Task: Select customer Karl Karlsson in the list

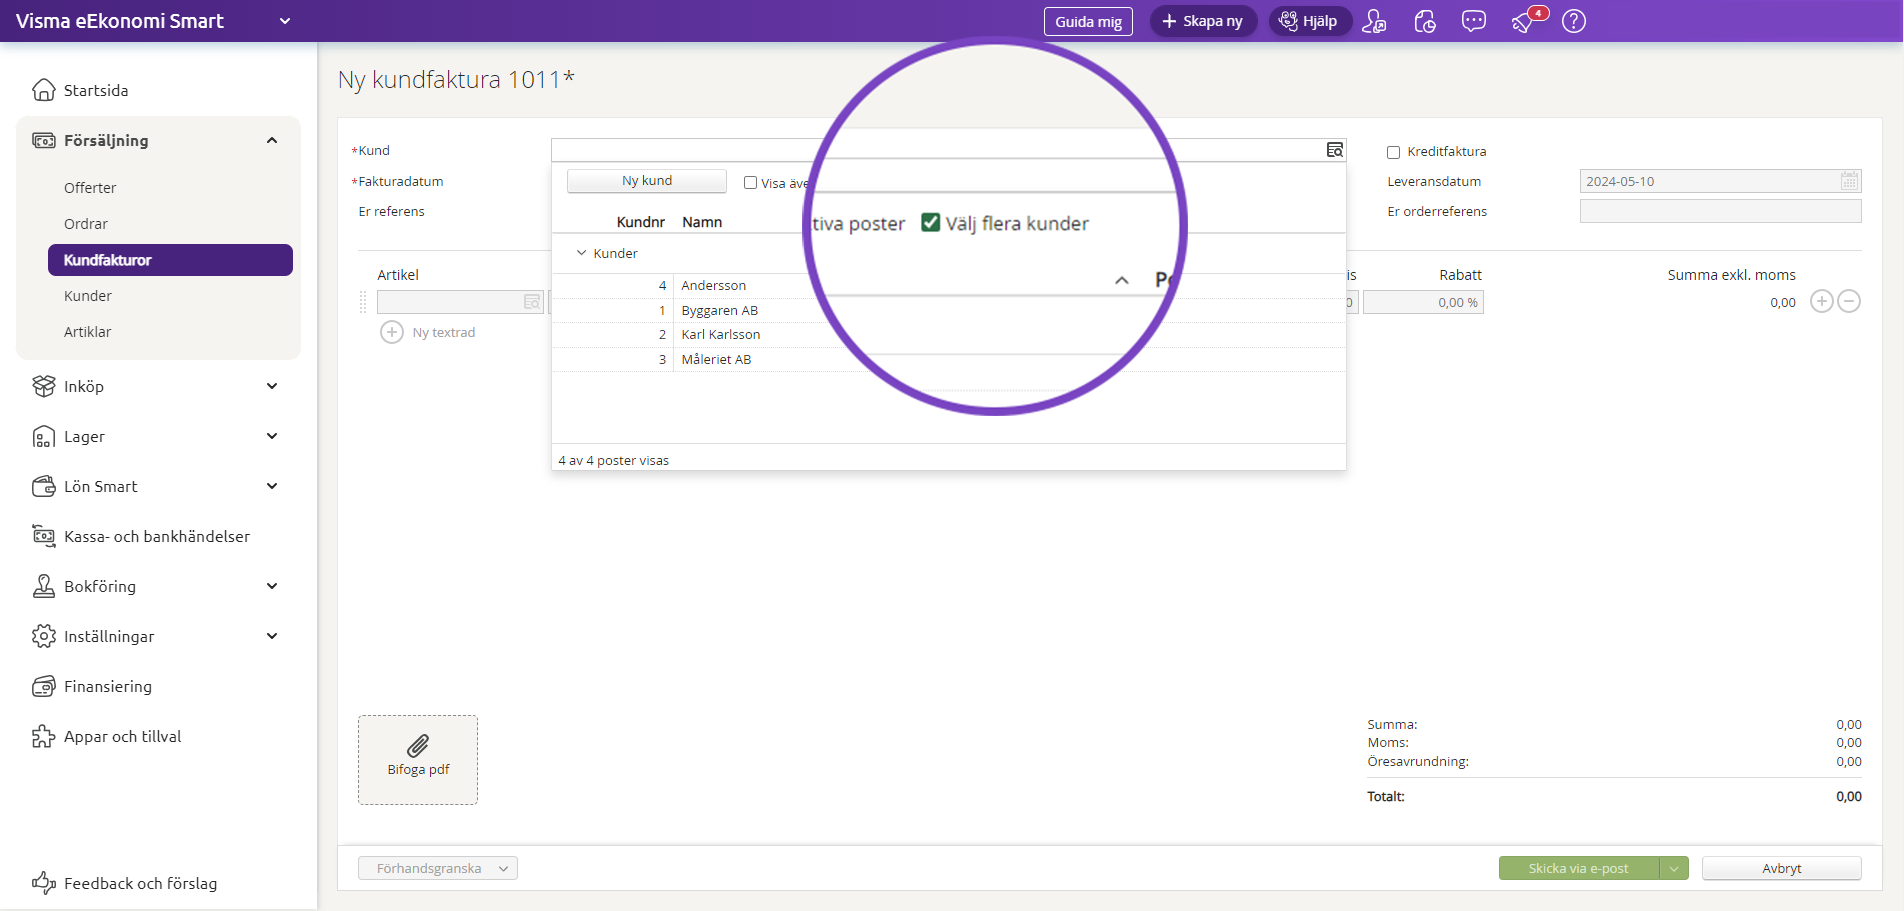Action: [x=721, y=334]
